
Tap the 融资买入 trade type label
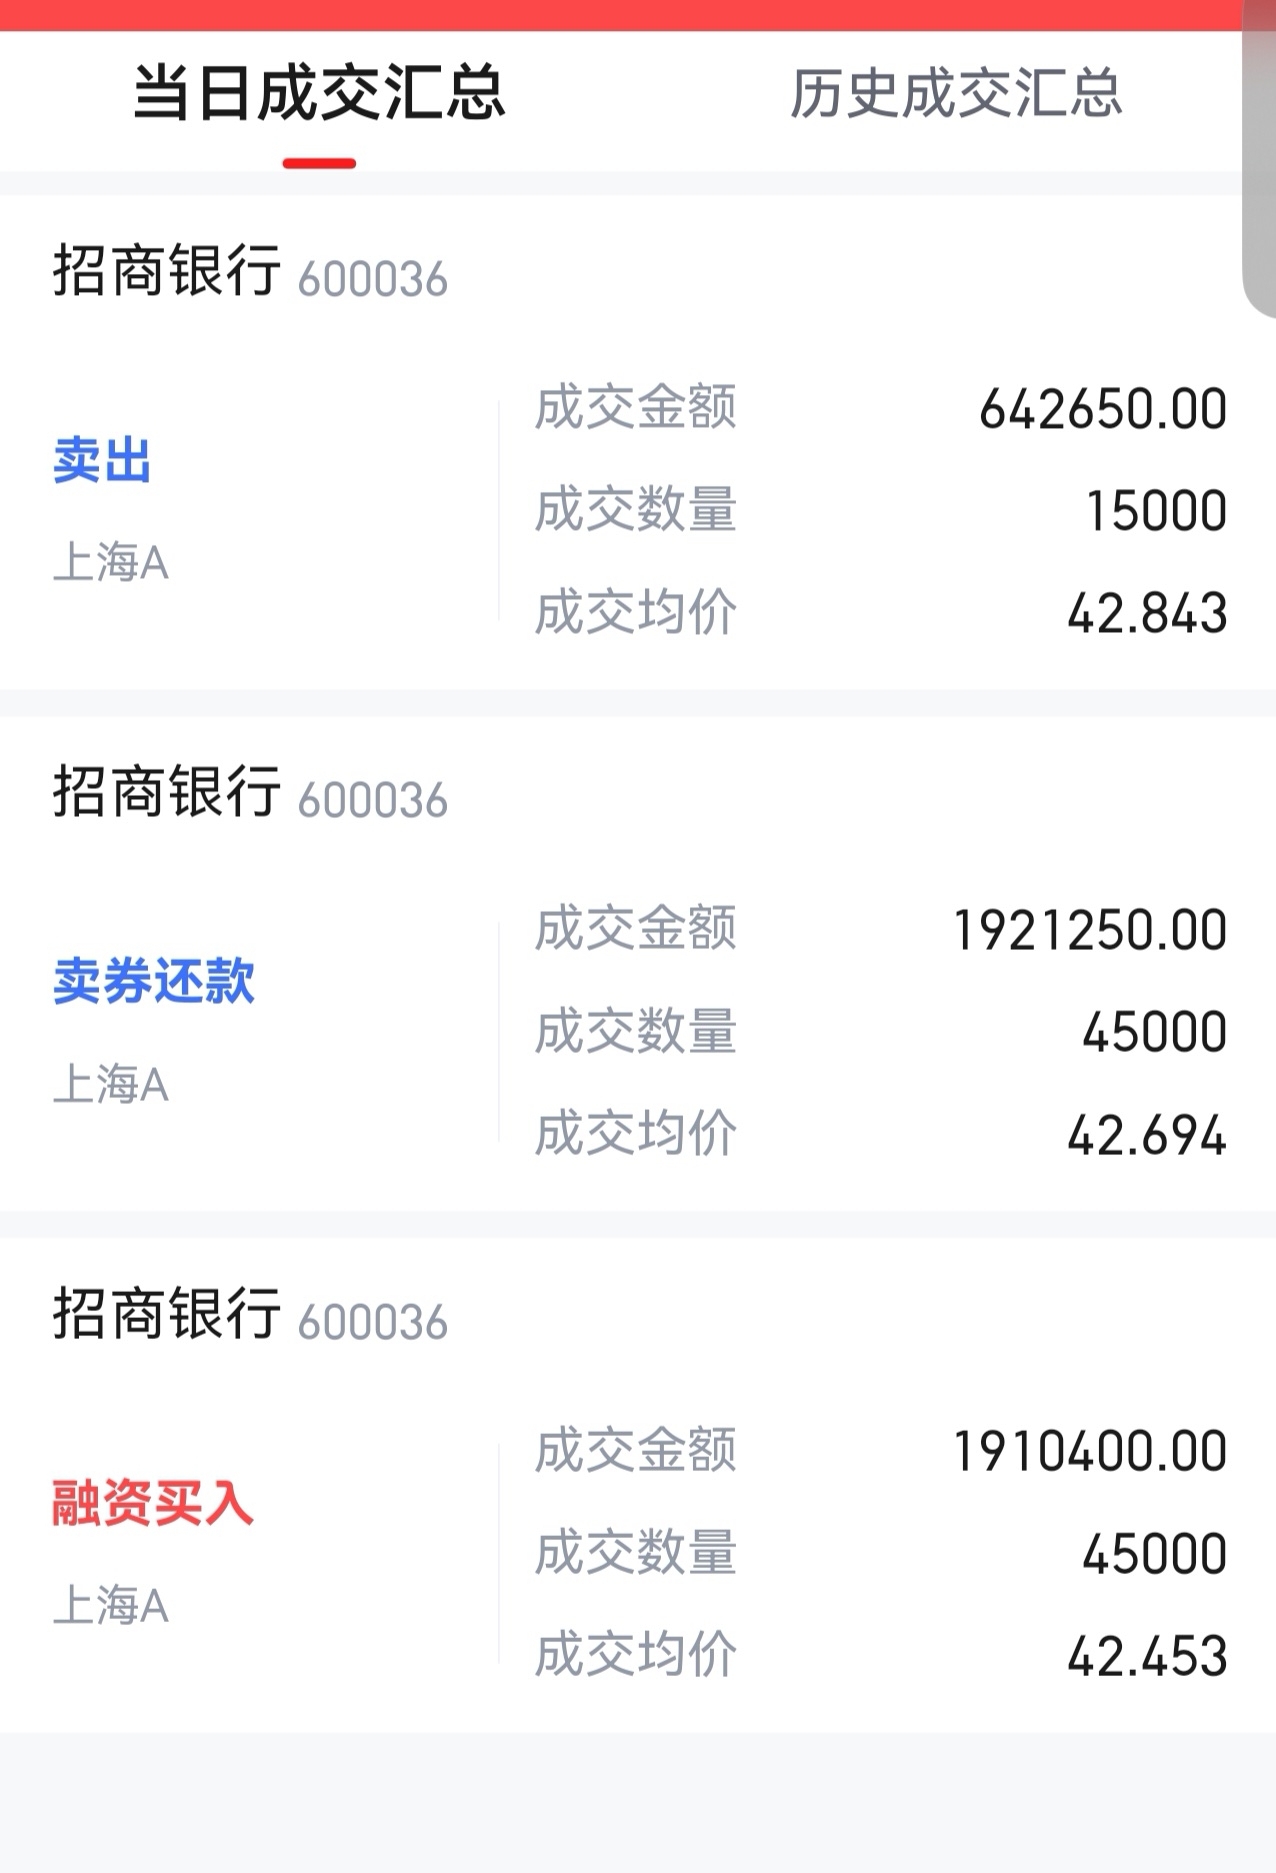[153, 1503]
